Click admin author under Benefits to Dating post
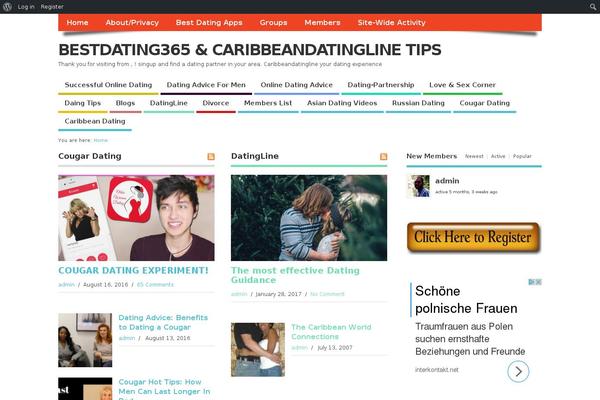 [127, 338]
